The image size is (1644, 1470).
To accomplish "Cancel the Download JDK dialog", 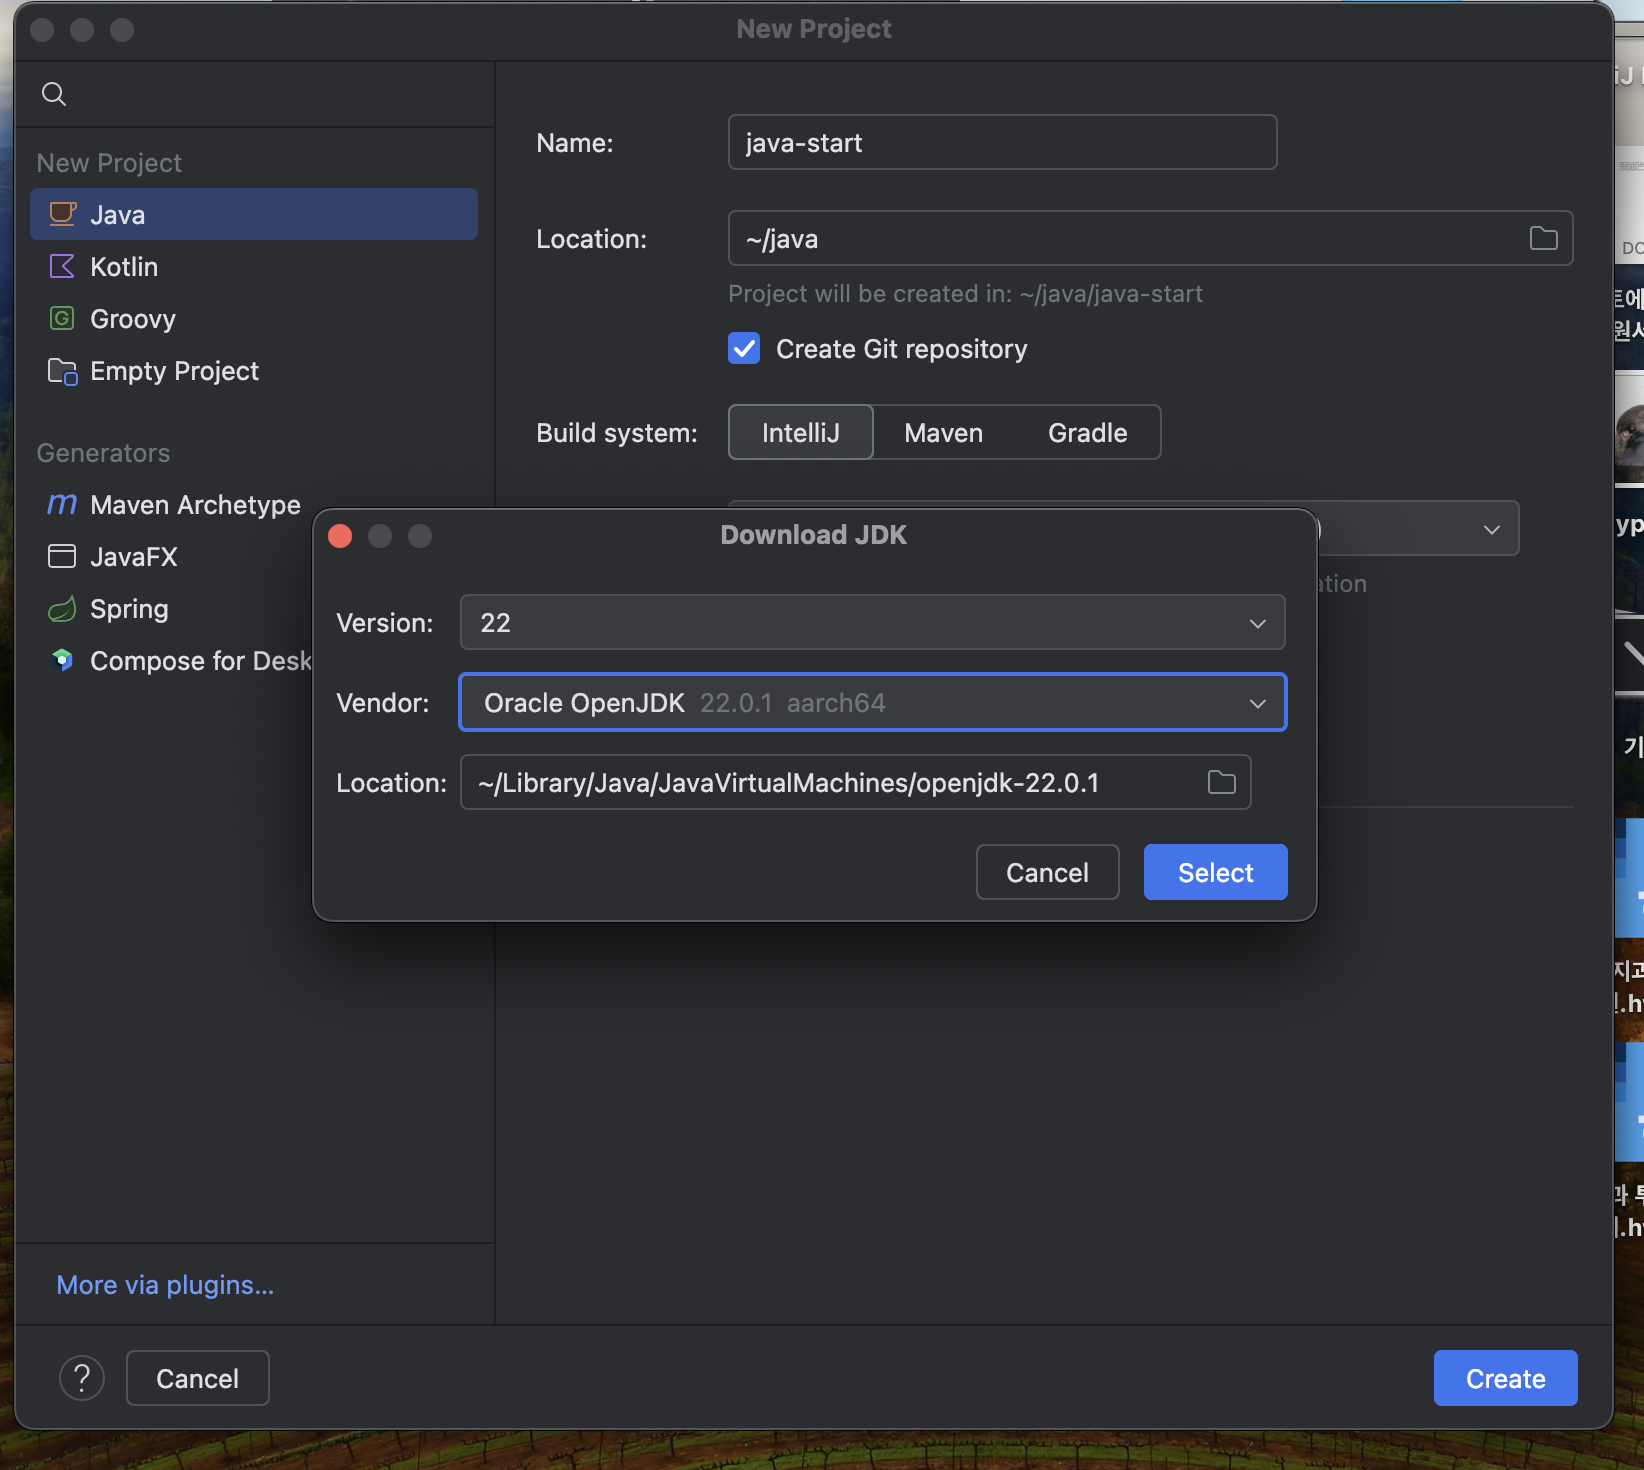I will [x=1047, y=872].
